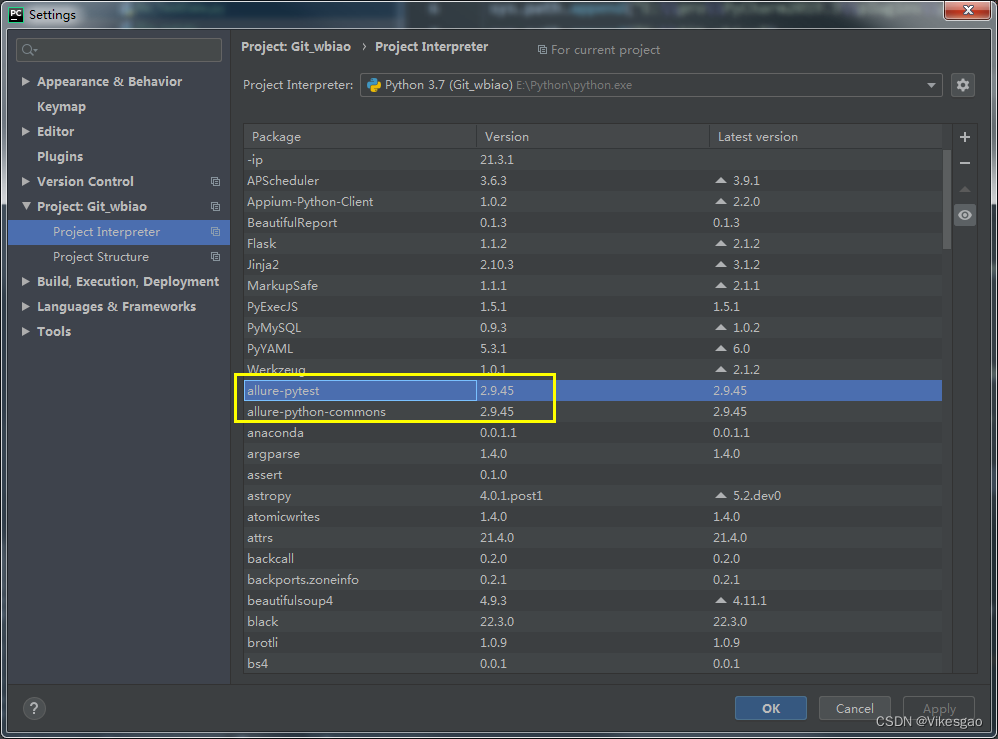Click the copy icon beside Project Interpreter
This screenshot has height=739, width=998.
click(215, 232)
